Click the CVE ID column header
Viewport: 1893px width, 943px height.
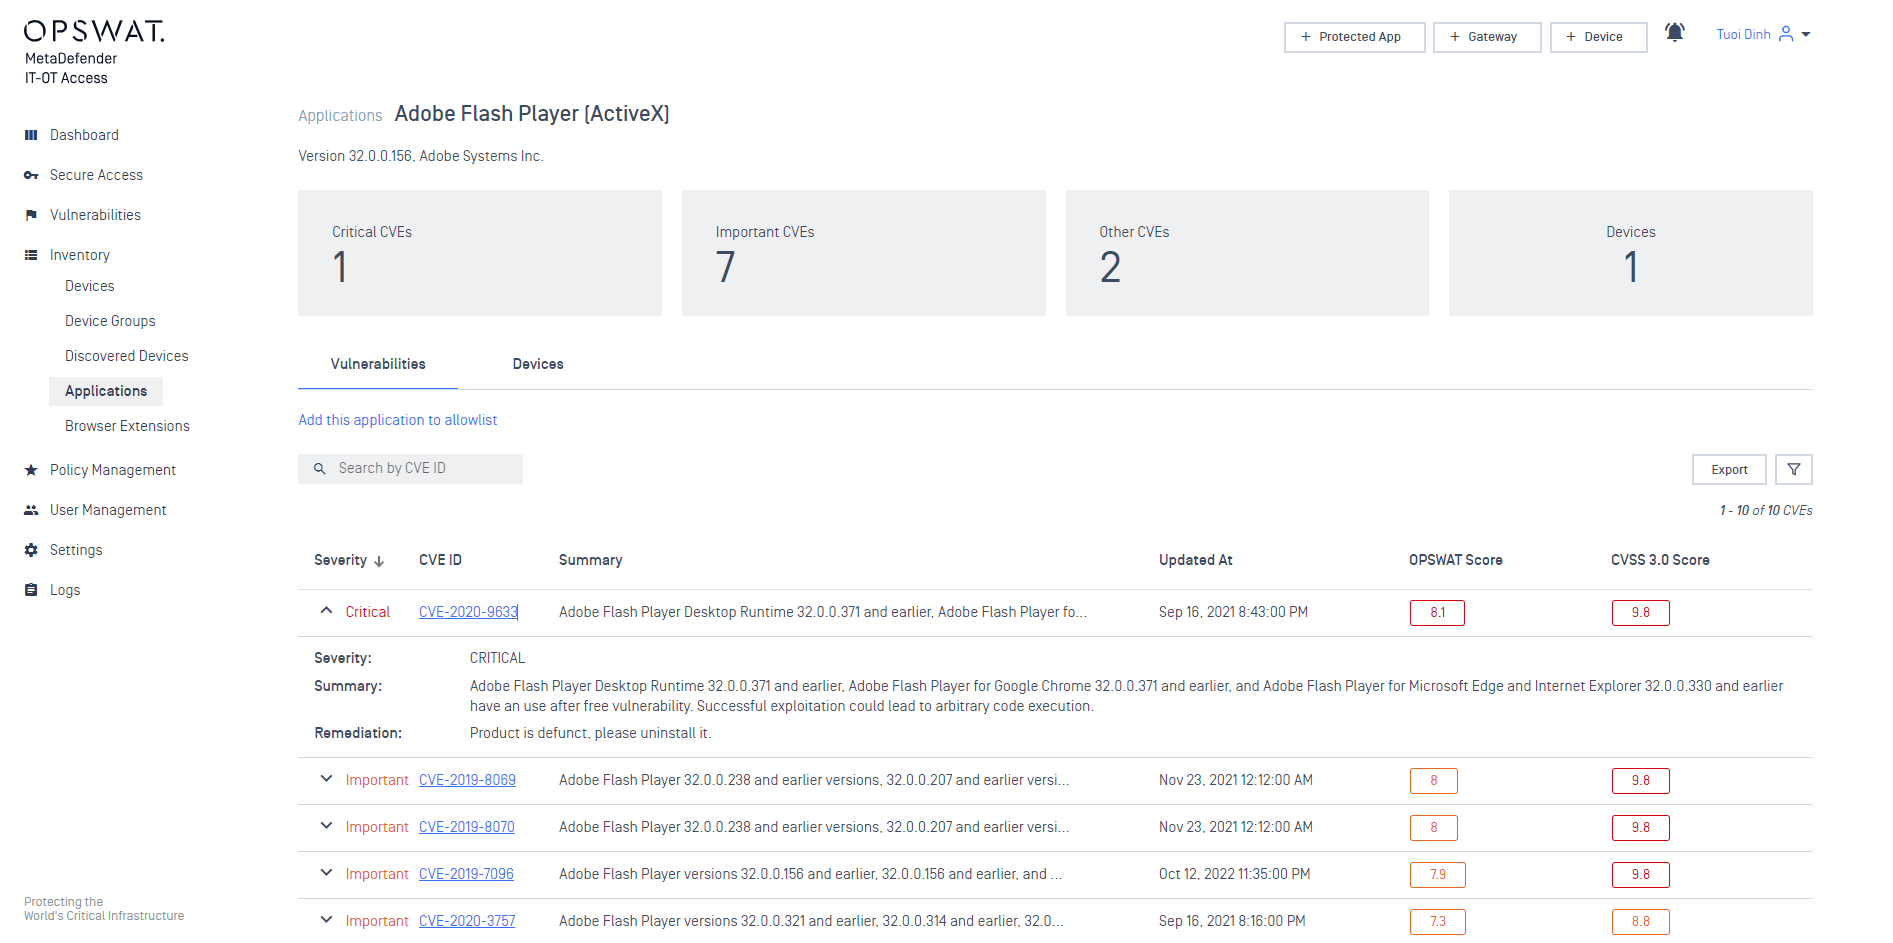tap(440, 560)
